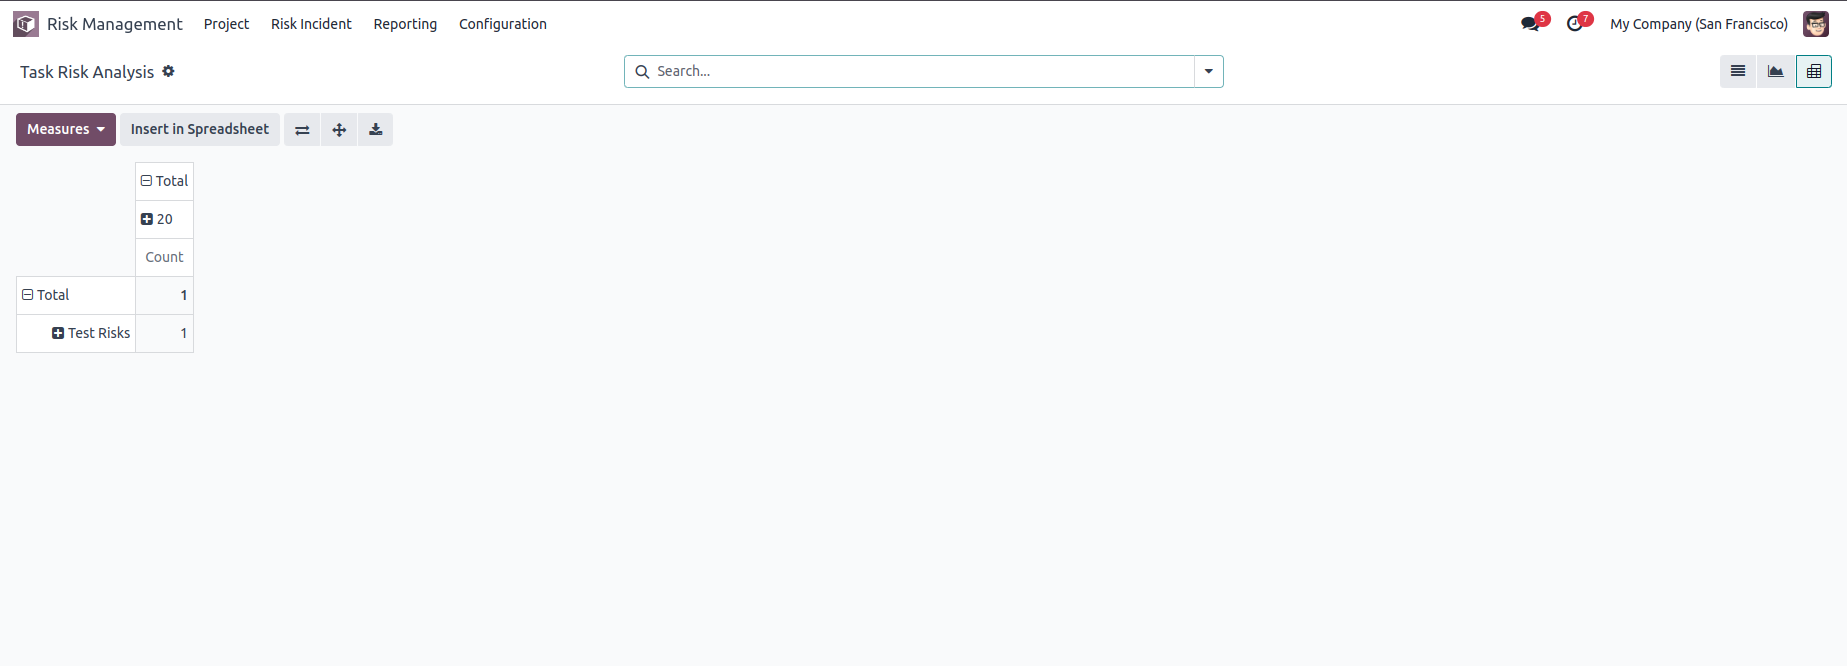The width and height of the screenshot is (1847, 666).
Task: Expand all with the four-arrow icon
Action: (x=339, y=130)
